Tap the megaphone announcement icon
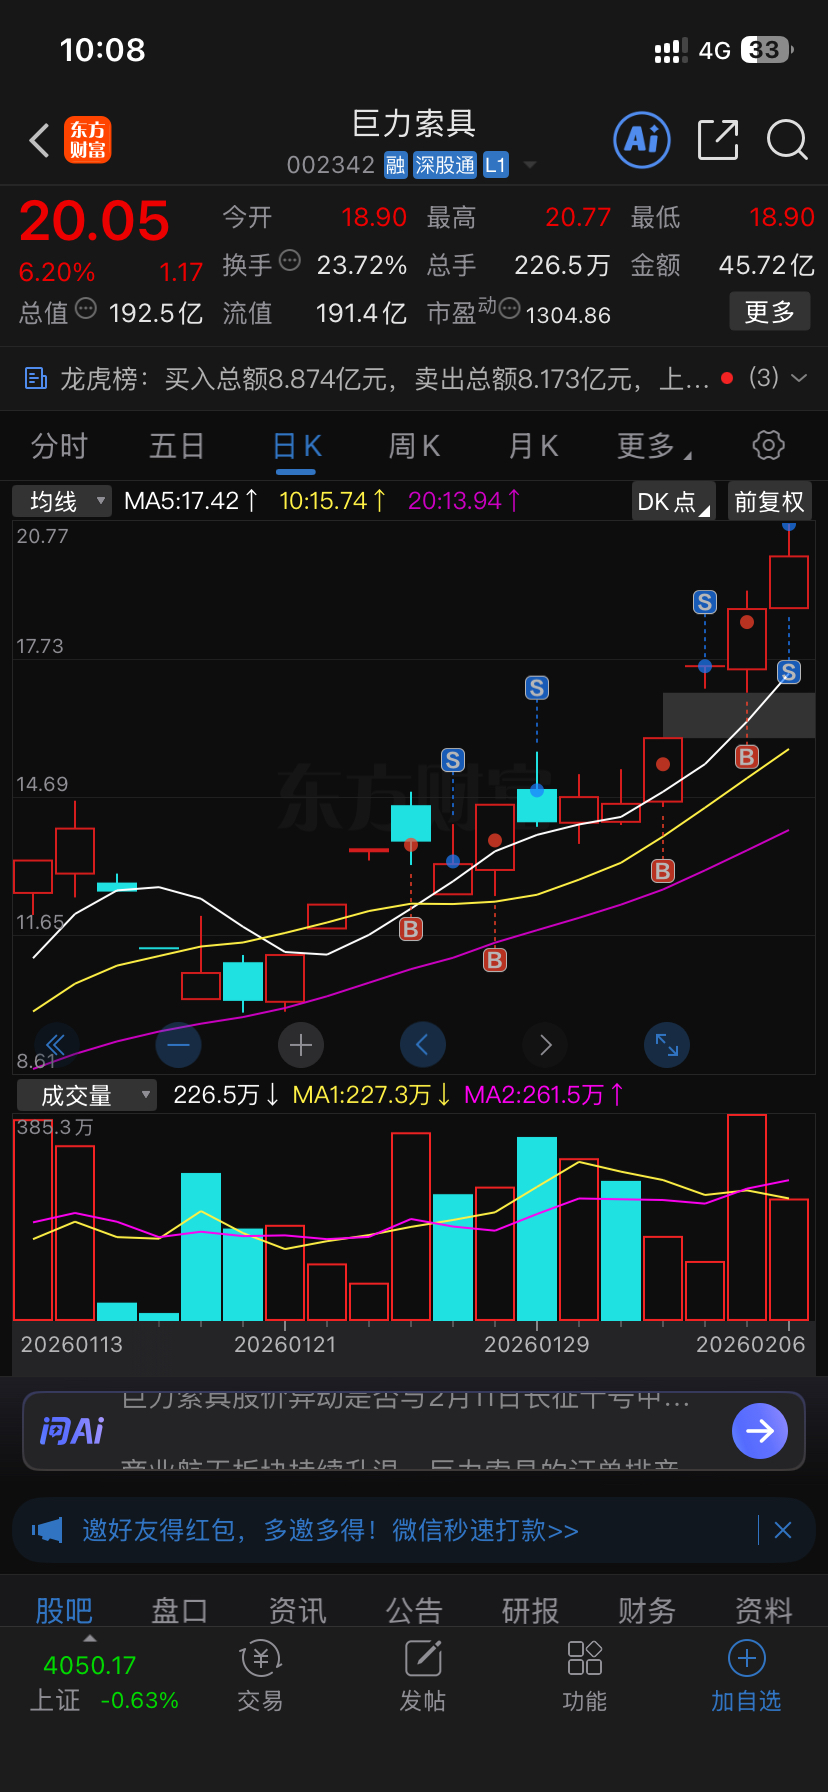Viewport: 828px width, 1792px height. coord(47,1530)
